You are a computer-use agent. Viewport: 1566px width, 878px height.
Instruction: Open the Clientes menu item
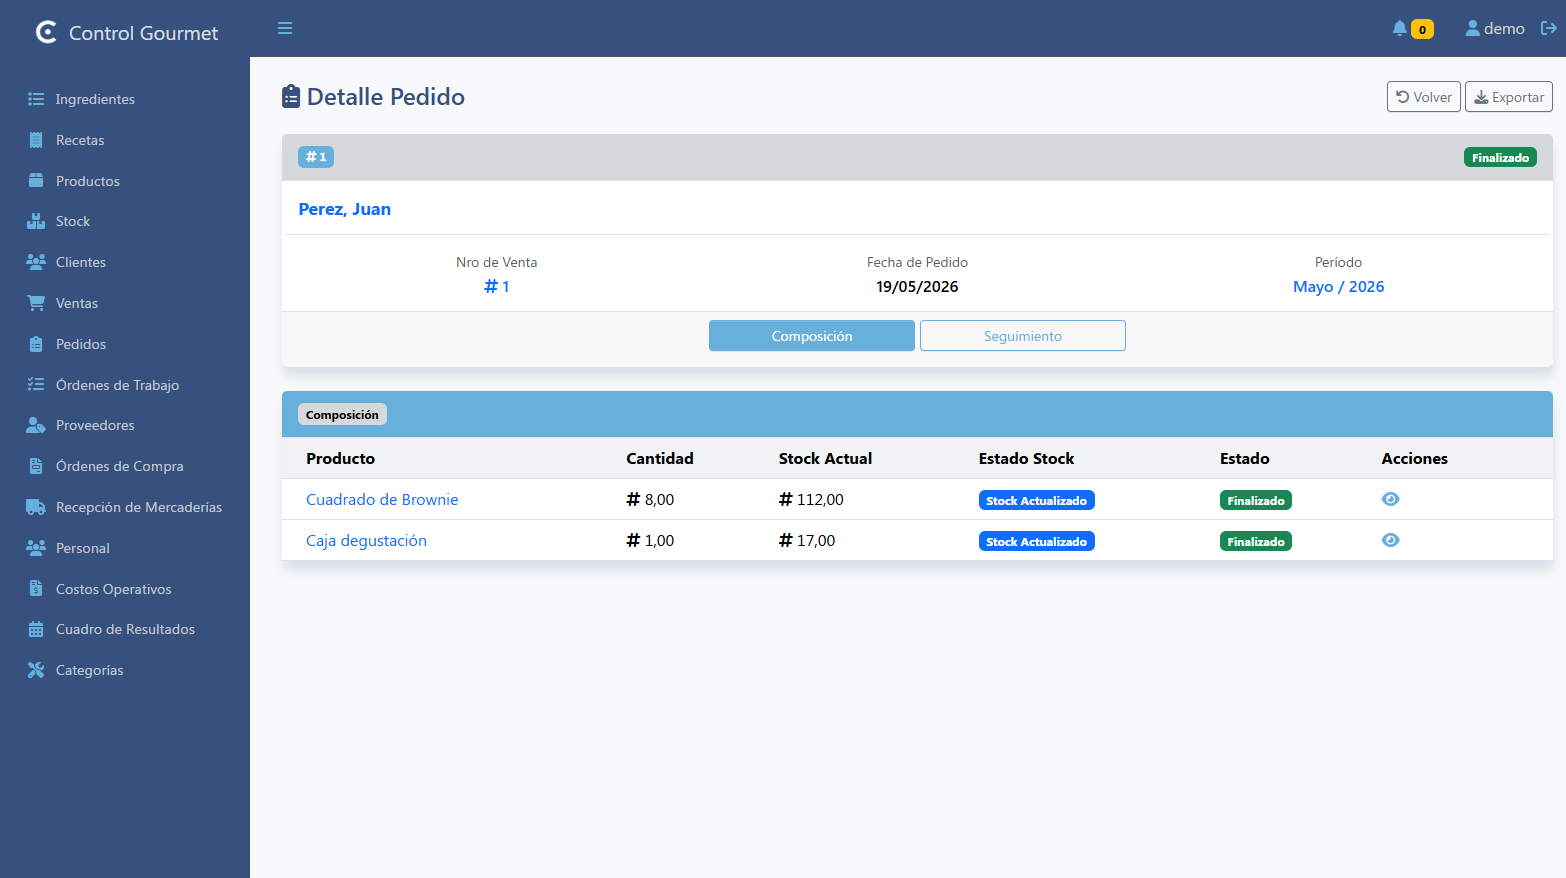click(x=81, y=262)
